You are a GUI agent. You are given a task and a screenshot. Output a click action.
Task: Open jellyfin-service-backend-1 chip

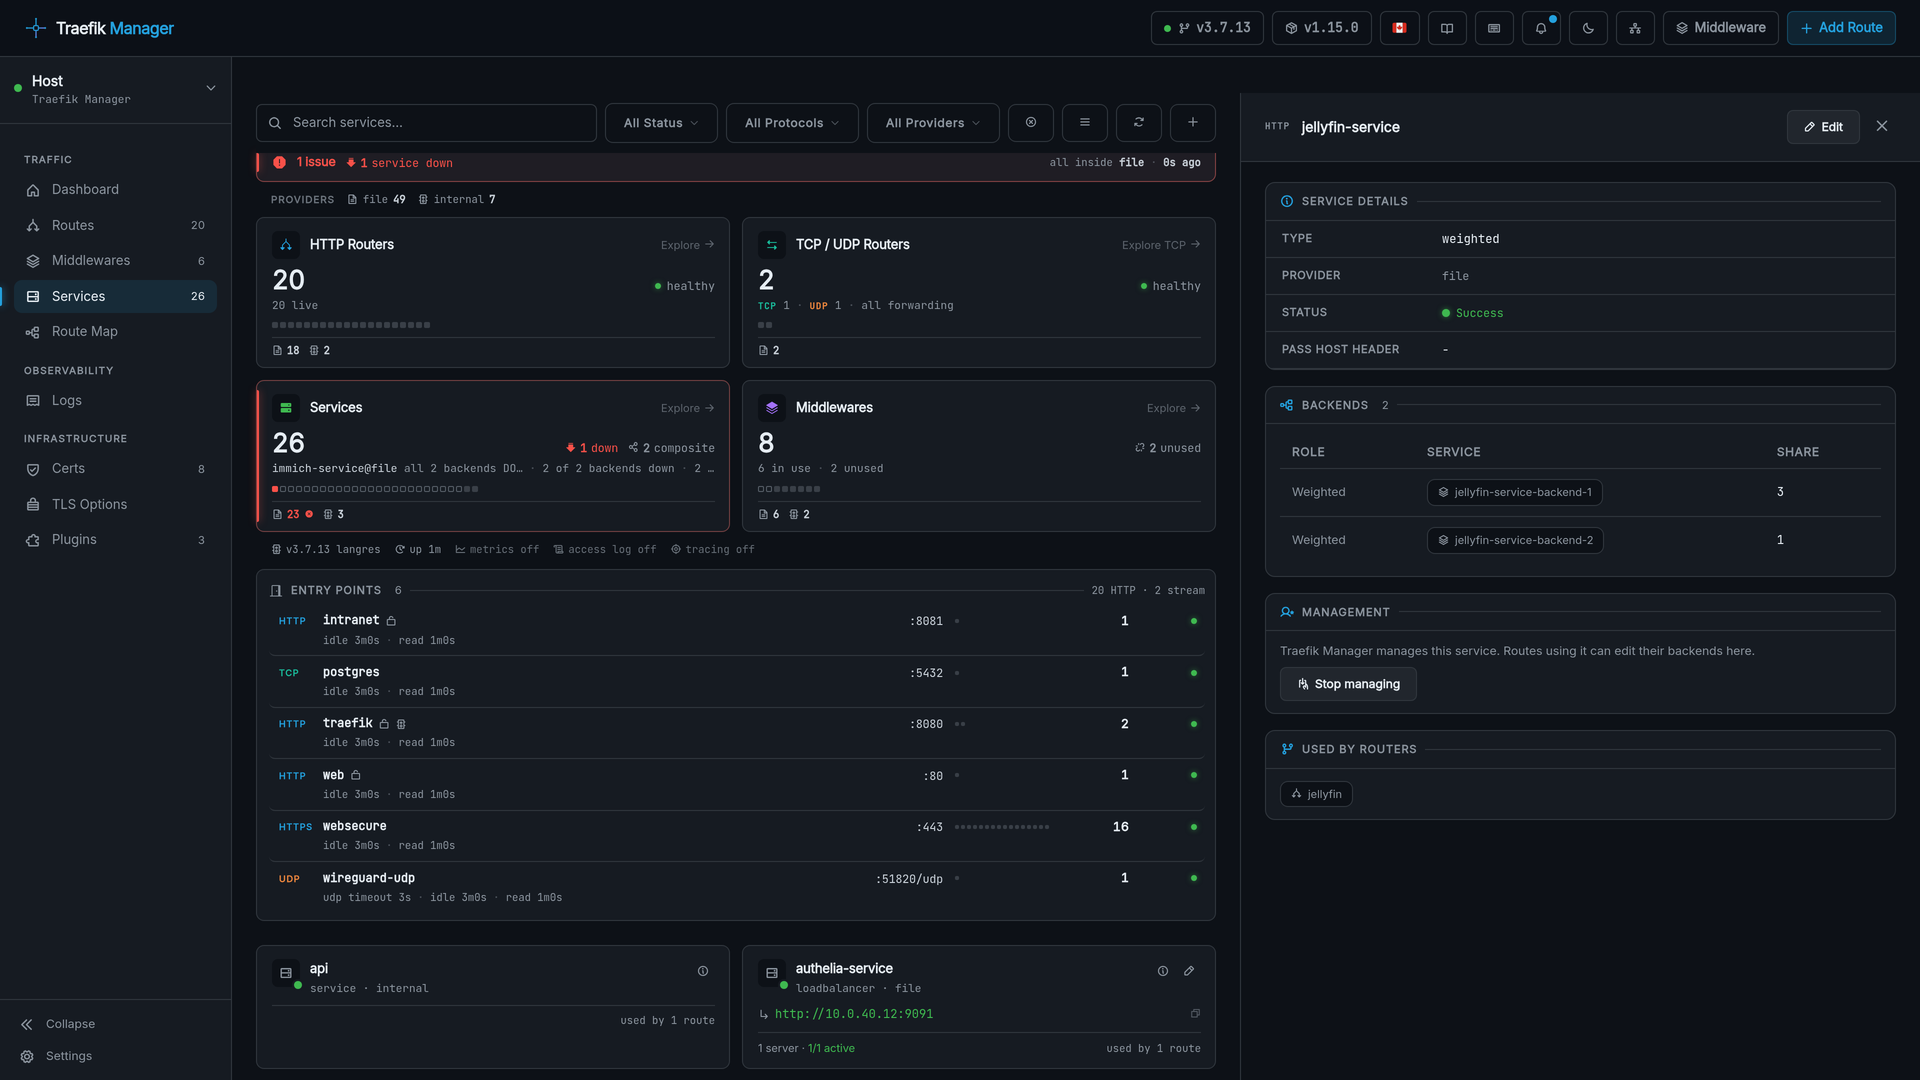[x=1514, y=493]
